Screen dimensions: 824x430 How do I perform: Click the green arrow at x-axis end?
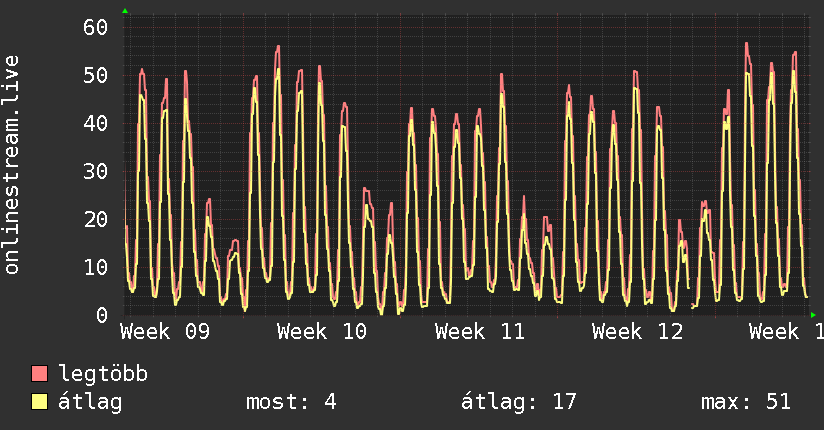(813, 315)
